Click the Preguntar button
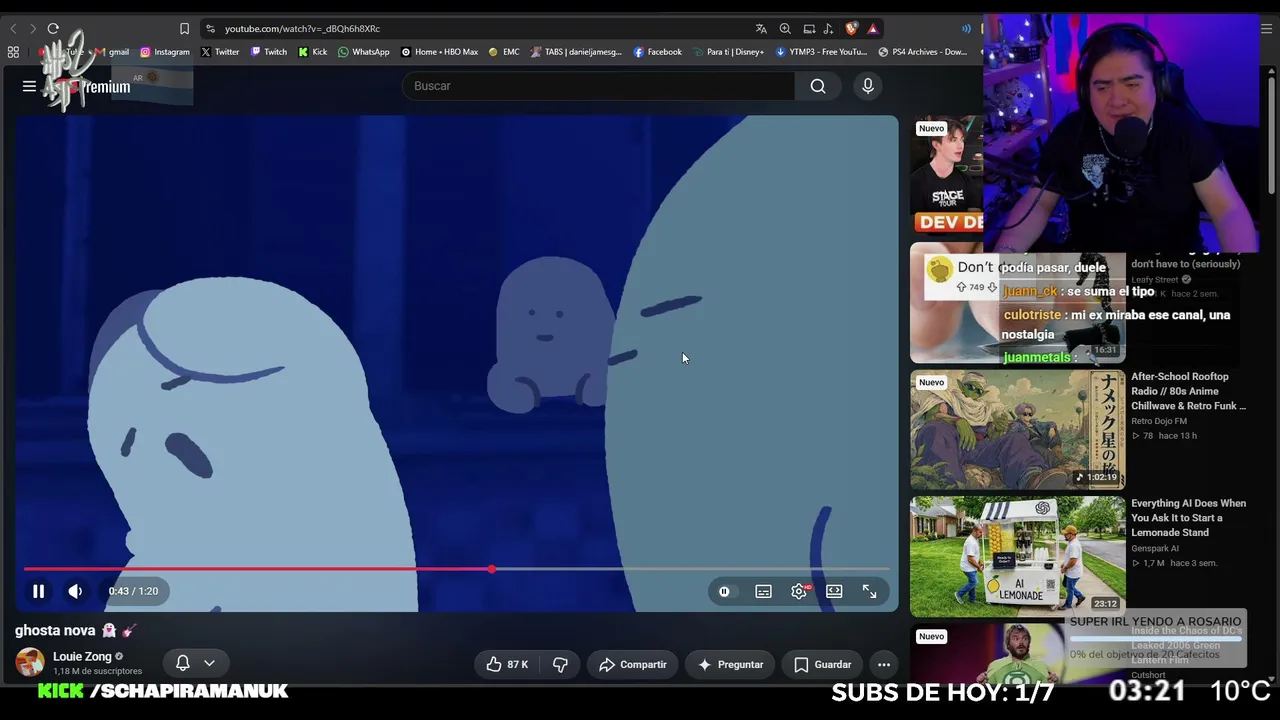Viewport: 1280px width, 720px height. 730,664
